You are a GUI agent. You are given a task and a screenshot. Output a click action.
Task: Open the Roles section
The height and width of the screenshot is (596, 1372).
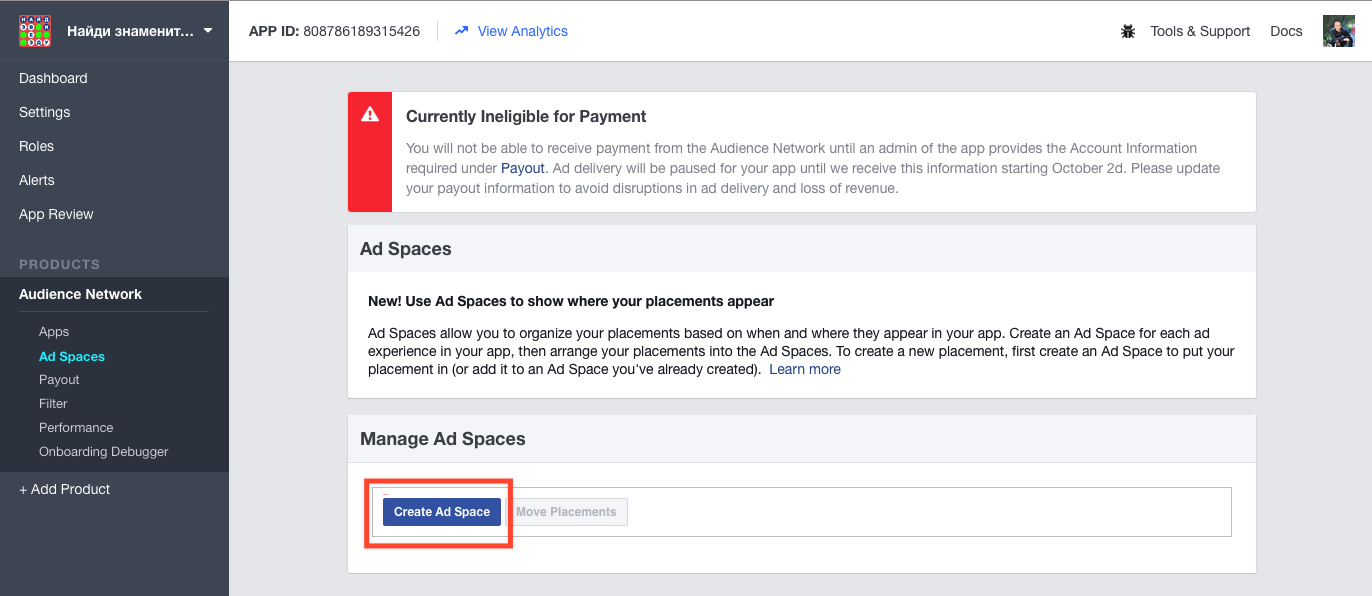(36, 146)
